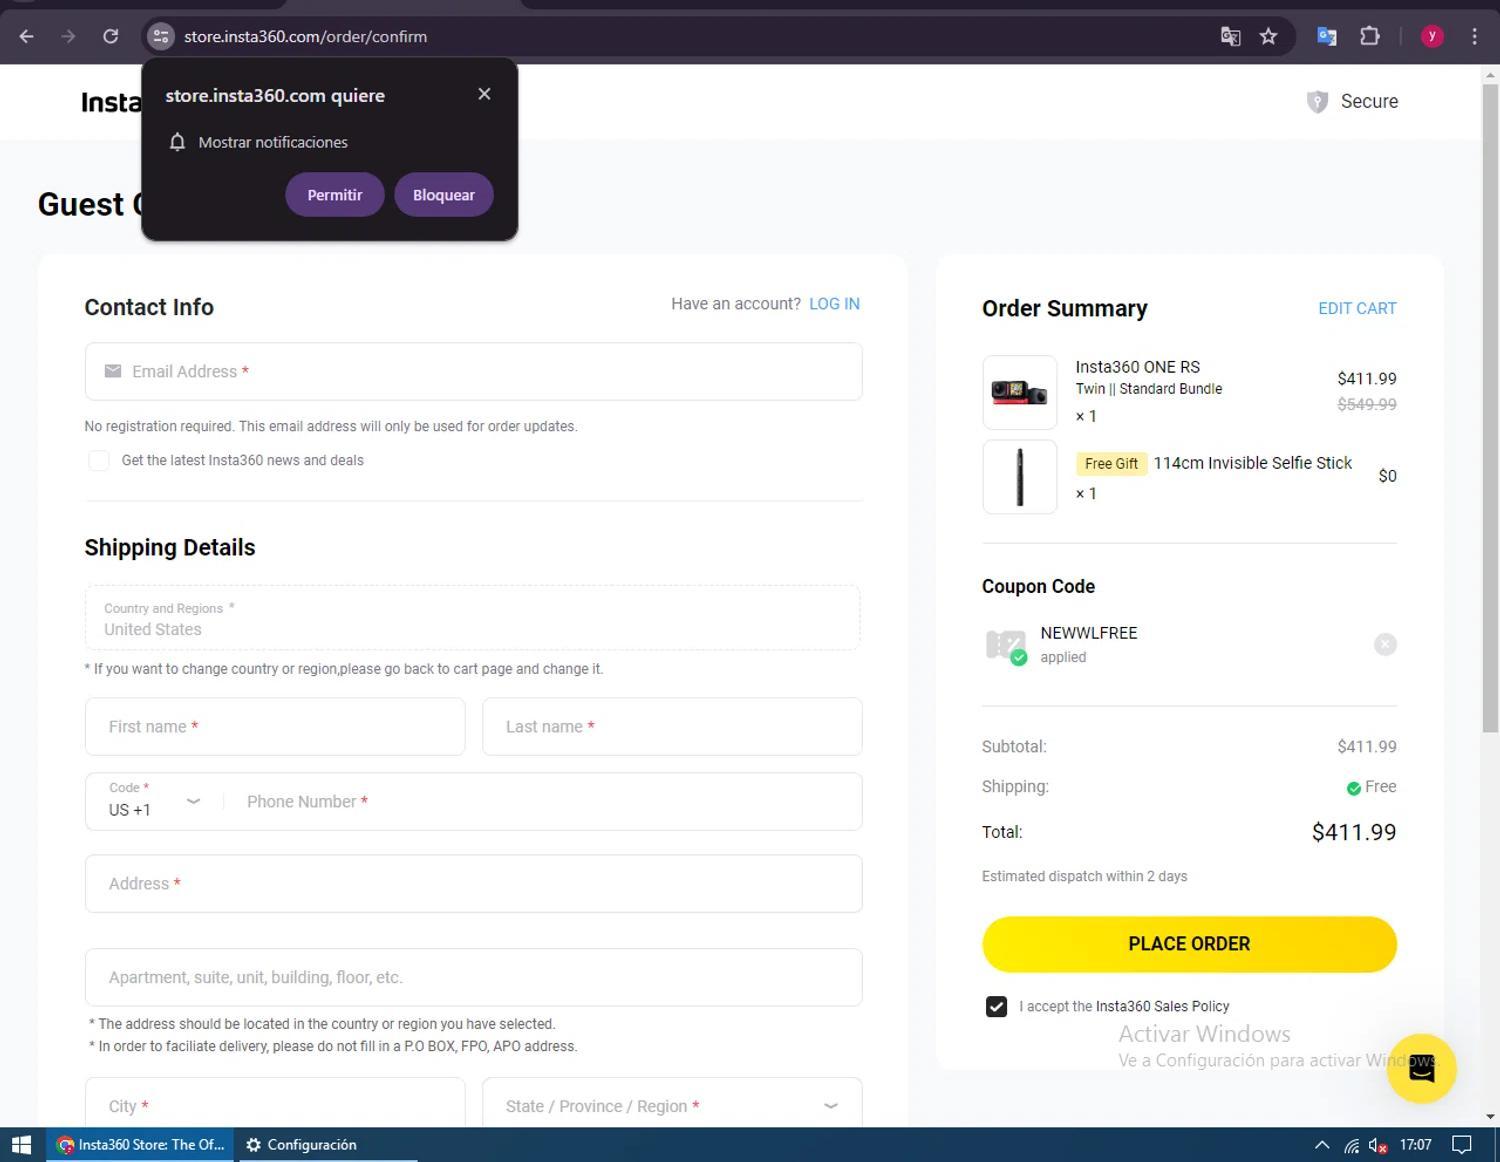This screenshot has width=1500, height=1162.
Task: Click the Insta360 ONE RS product name
Action: tap(1137, 367)
